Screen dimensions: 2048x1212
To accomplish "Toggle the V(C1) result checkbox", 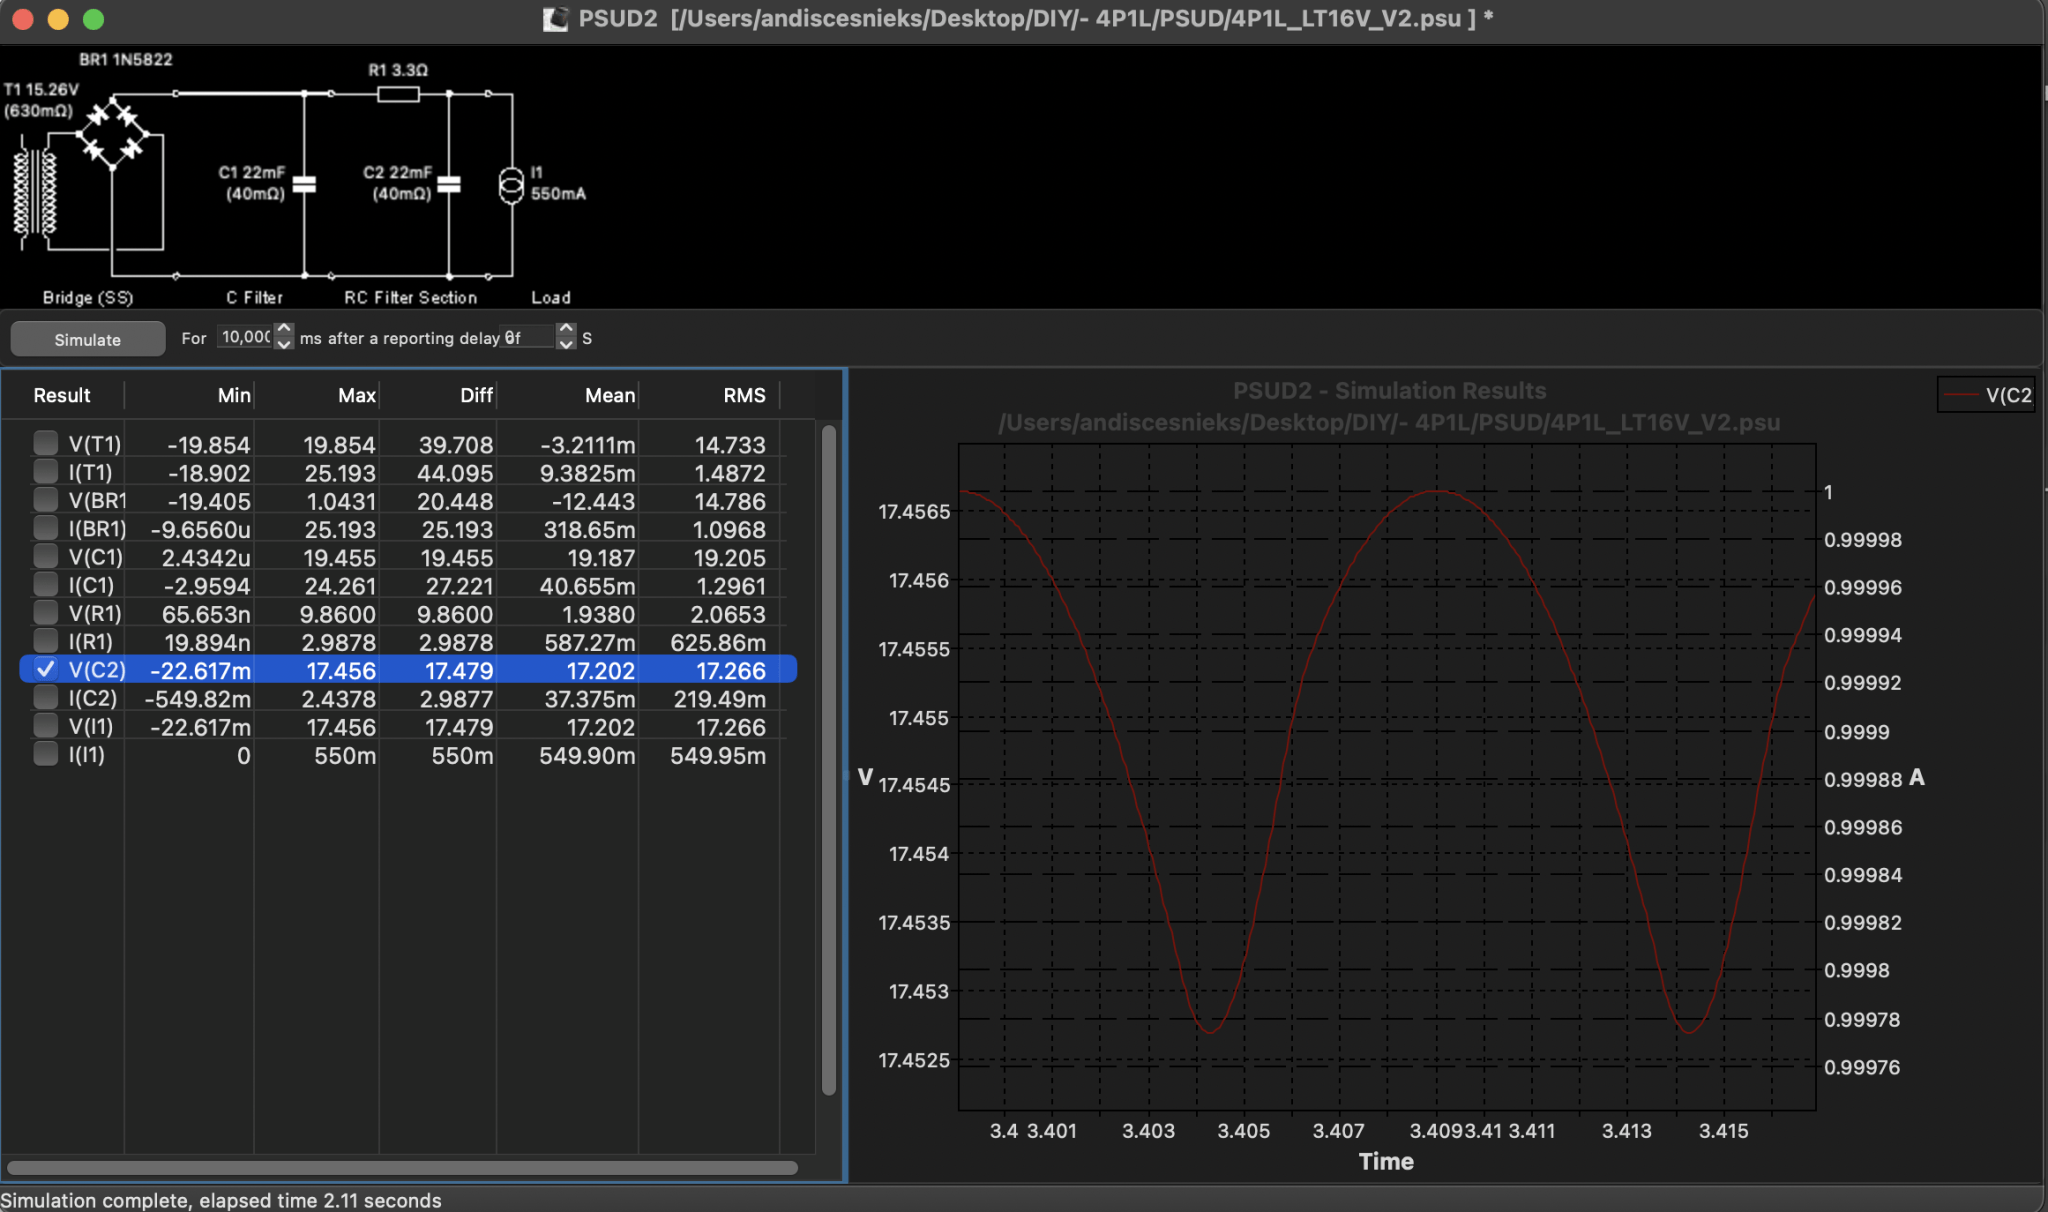I will coord(45,555).
